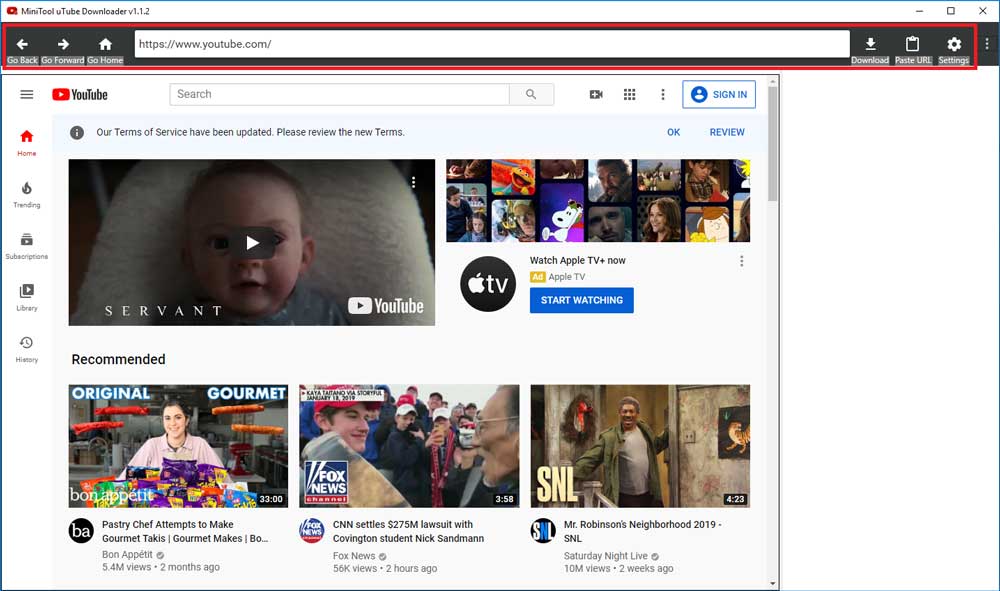Click the Apple TV+ banner collage

(598, 201)
